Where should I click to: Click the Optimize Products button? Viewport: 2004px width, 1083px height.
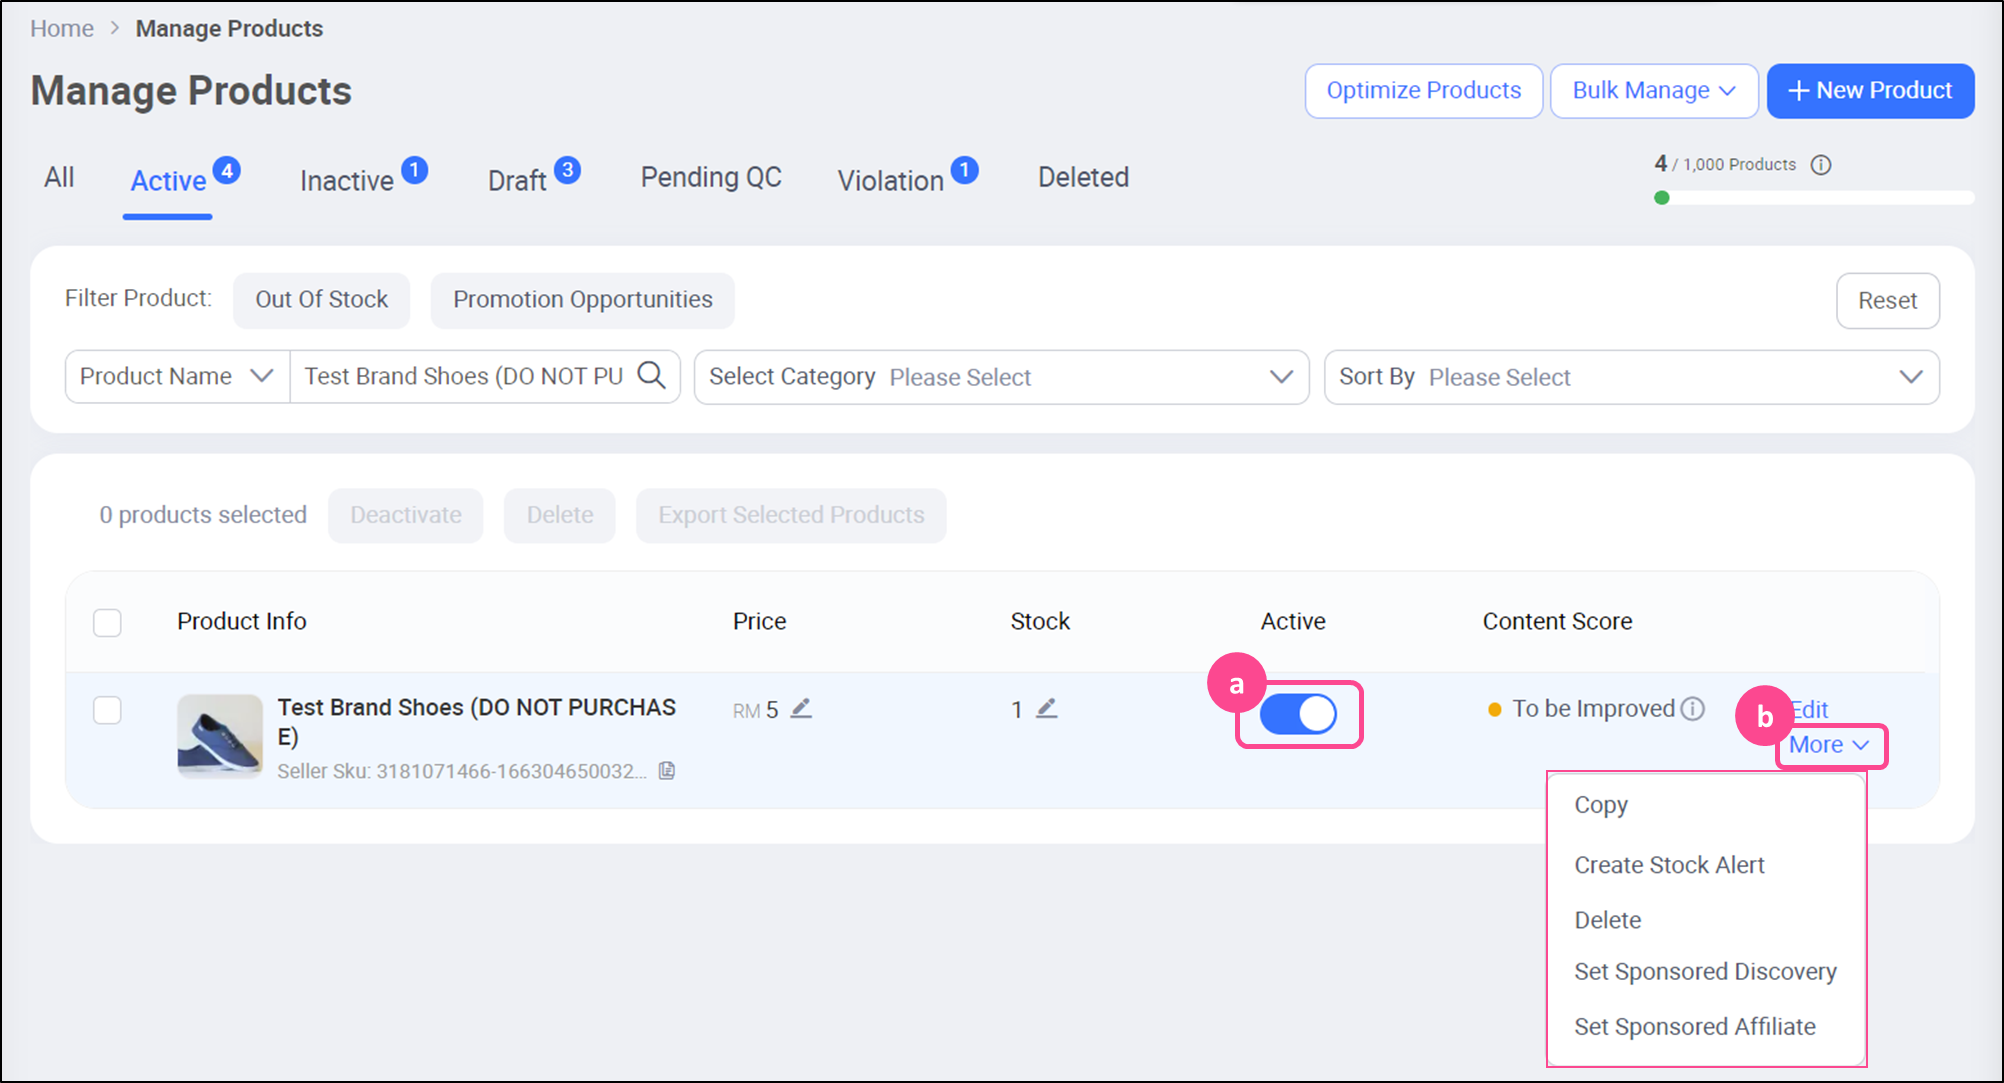click(1423, 91)
